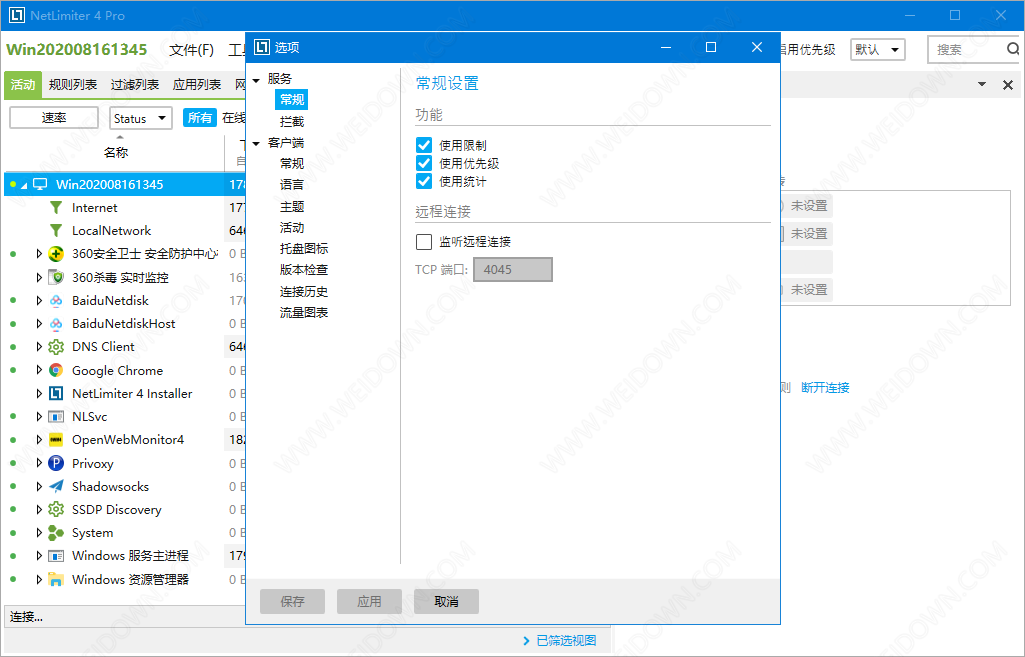This screenshot has width=1025, height=657.
Task: Click the 360杀毒 shield icon
Action: point(56,277)
